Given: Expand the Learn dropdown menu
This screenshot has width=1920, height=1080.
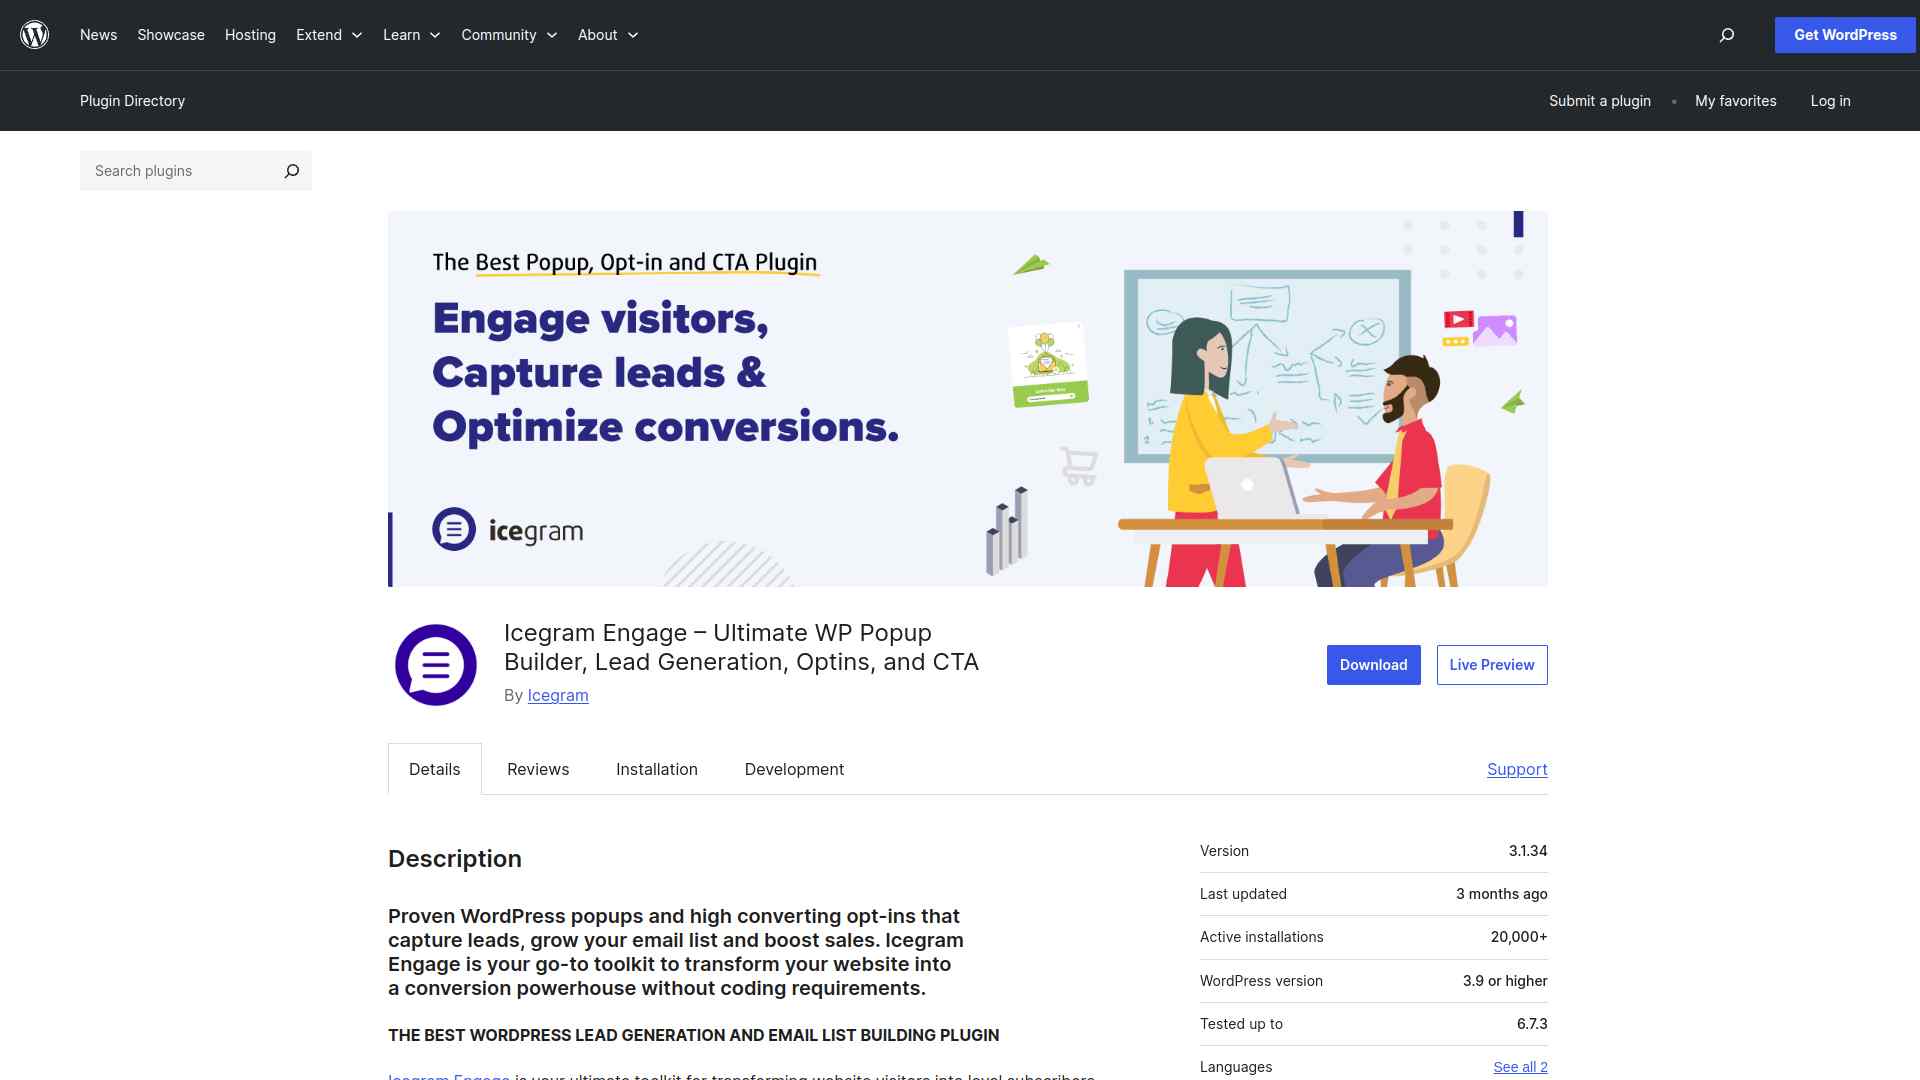Looking at the screenshot, I should tap(411, 35).
